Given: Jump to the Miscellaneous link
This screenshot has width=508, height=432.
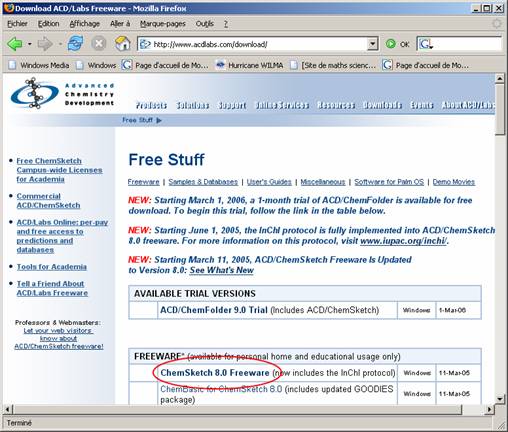Looking at the screenshot, I should click(323, 182).
